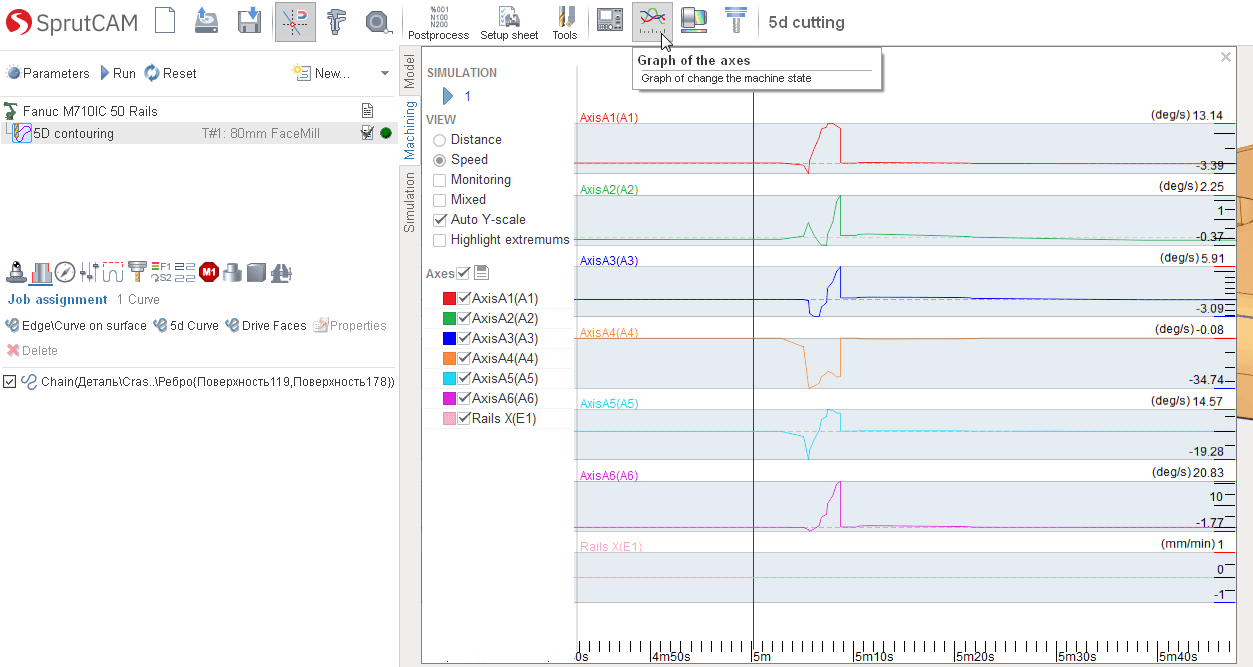Image resolution: width=1253 pixels, height=667 pixels.
Task: Reset the operation
Action: (x=171, y=73)
